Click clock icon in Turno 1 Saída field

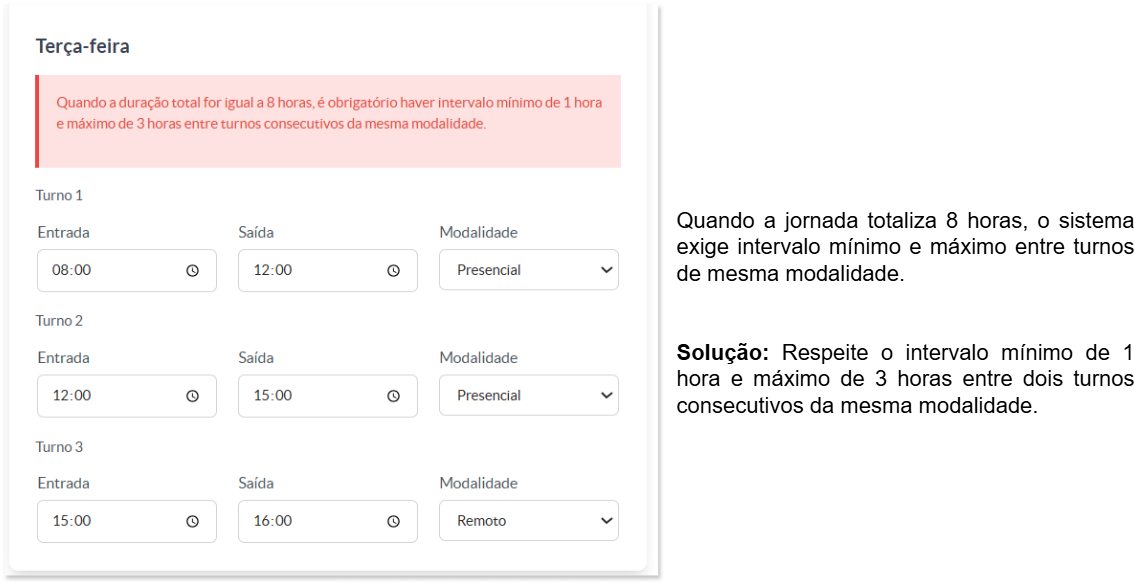point(393,271)
